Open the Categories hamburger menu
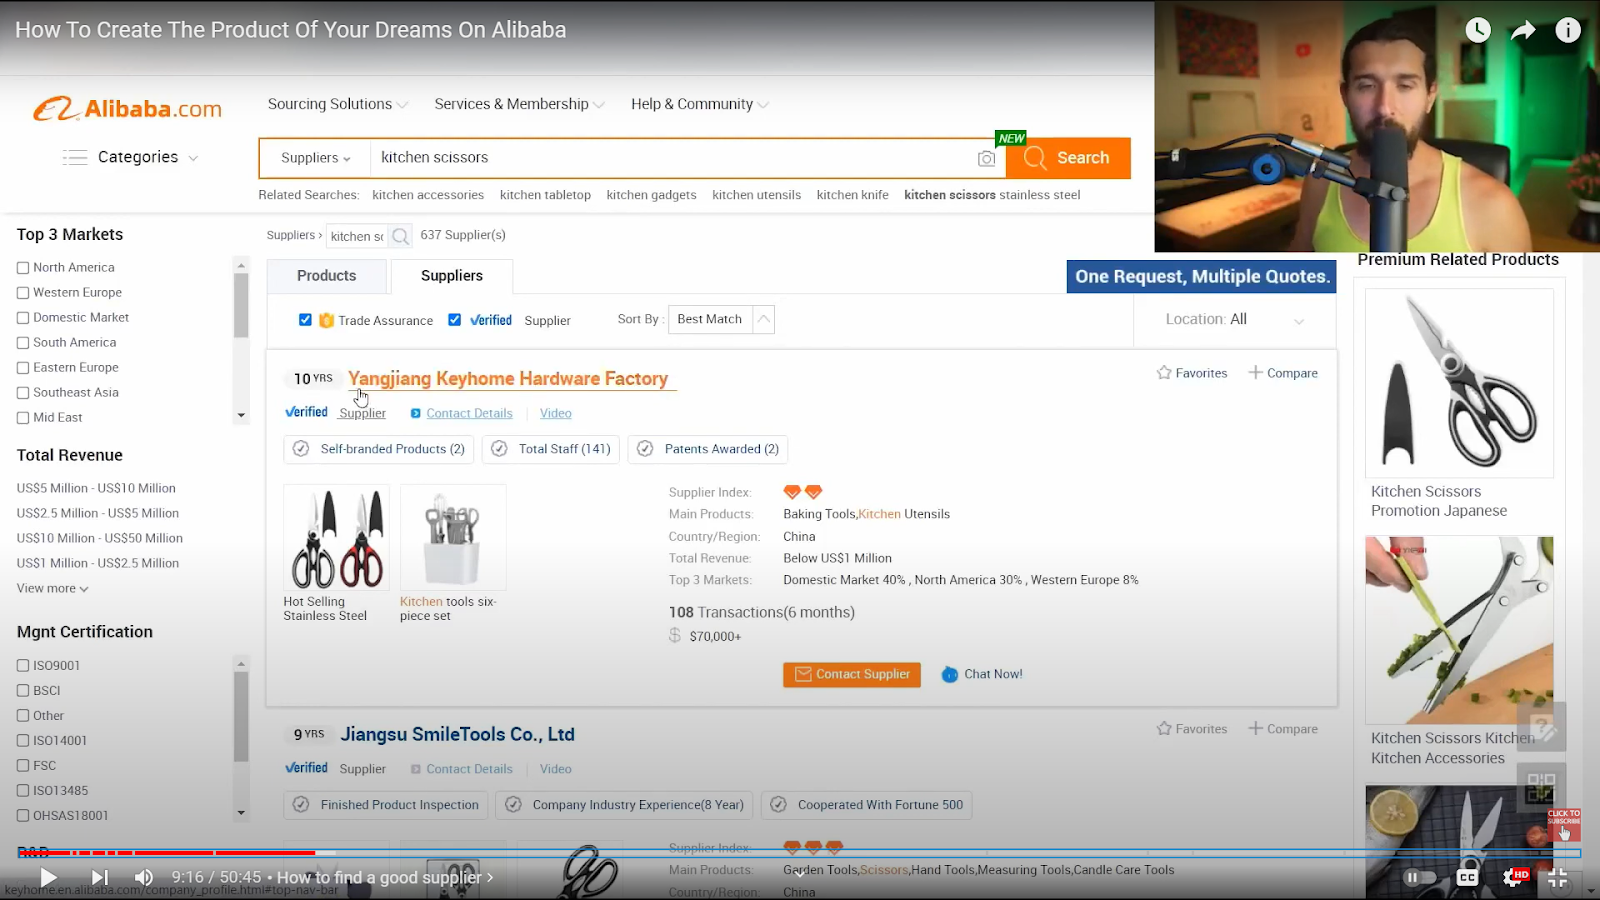 click(75, 157)
